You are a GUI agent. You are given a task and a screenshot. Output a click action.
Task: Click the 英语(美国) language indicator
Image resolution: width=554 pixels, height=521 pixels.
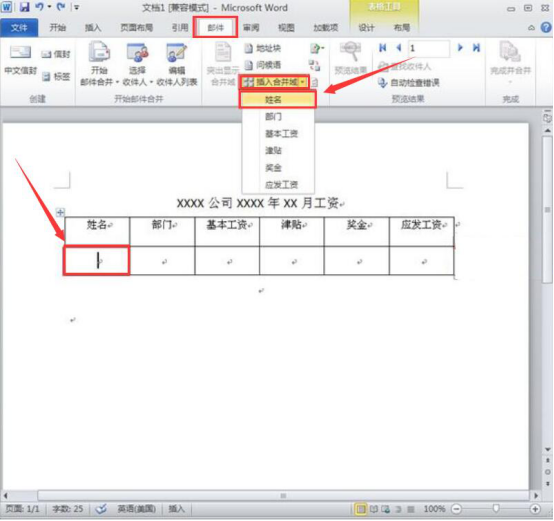coord(136,509)
